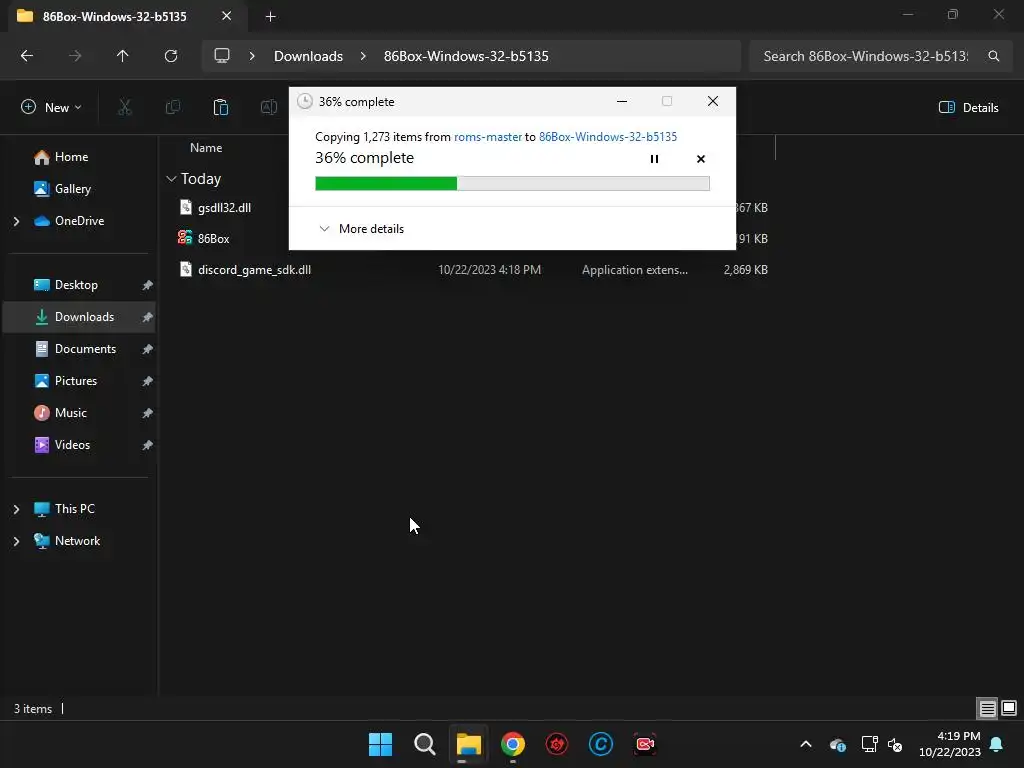Open File Explorer from taskbar

[468, 744]
